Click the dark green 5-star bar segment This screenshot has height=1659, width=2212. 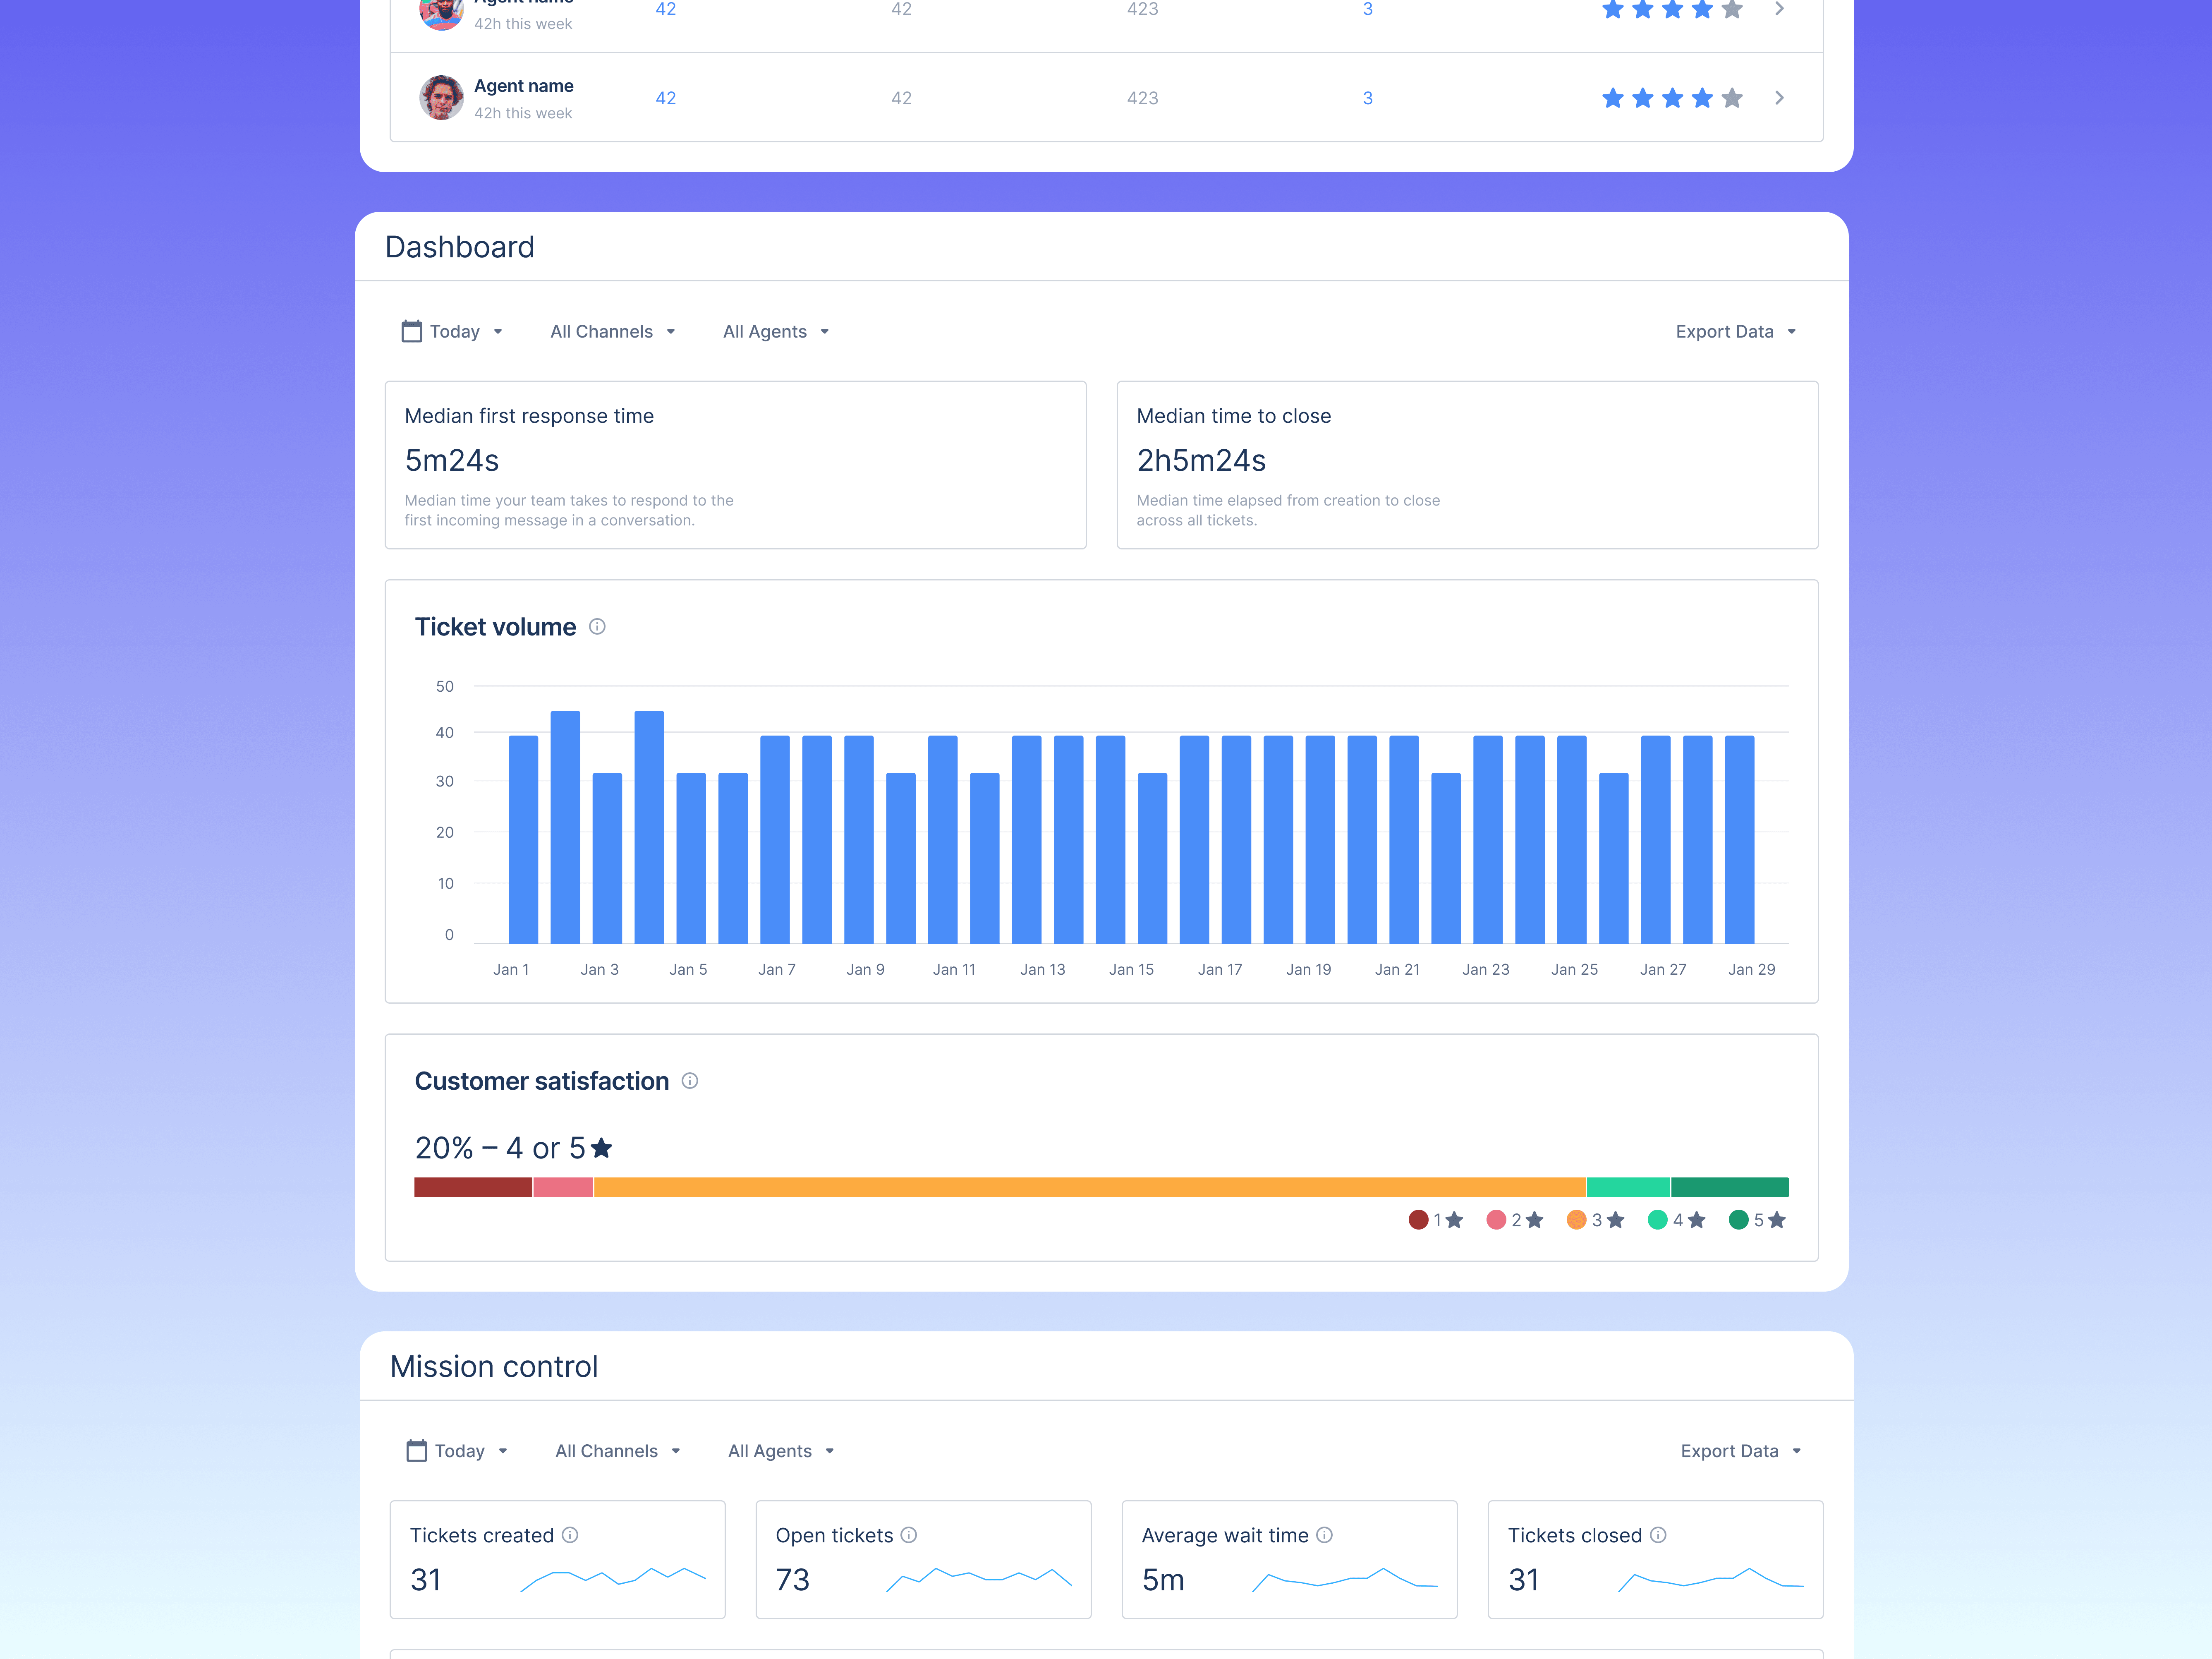tap(1730, 1187)
